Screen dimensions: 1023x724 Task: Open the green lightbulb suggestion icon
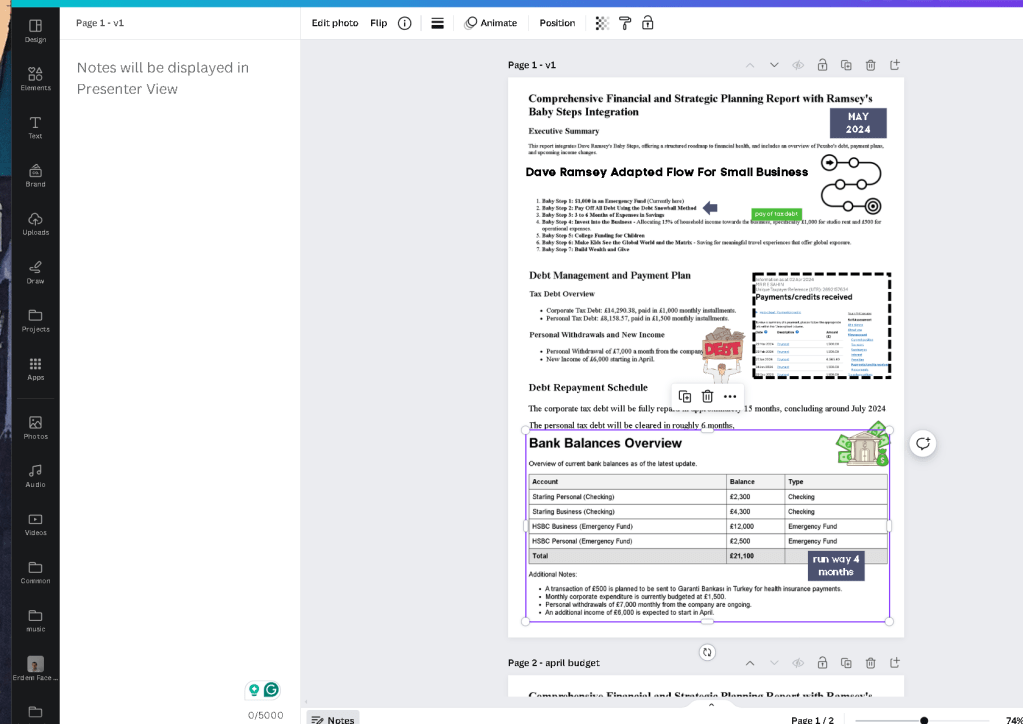pos(254,689)
